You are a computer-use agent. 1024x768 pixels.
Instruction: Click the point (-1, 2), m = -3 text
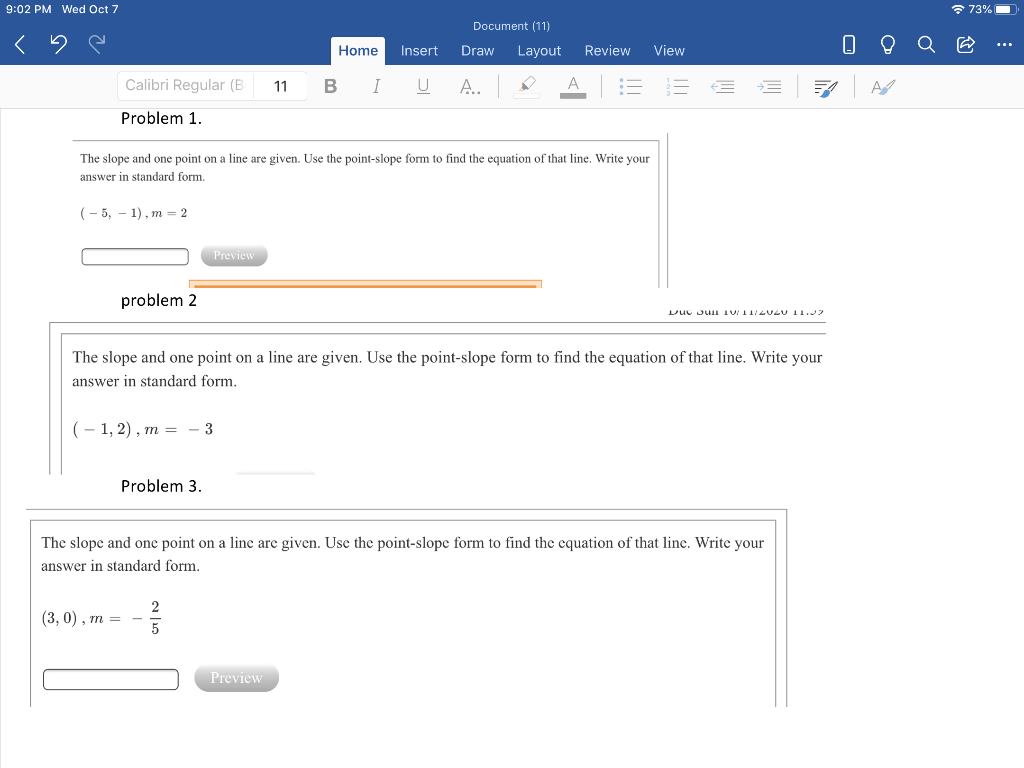point(143,429)
